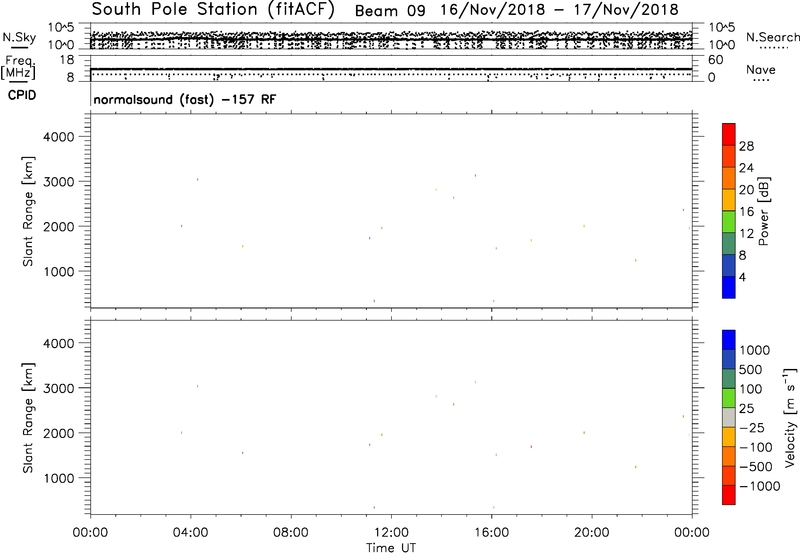Click the solid frequency line in the Freq panel

[391, 69]
